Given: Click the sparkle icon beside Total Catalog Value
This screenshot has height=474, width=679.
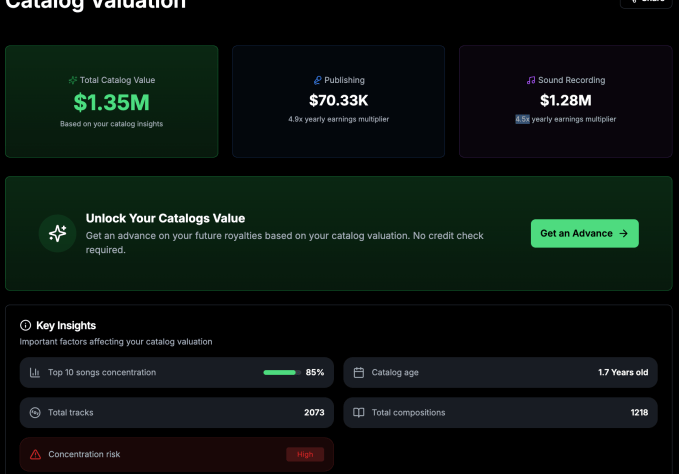Looking at the screenshot, I should [x=73, y=80].
